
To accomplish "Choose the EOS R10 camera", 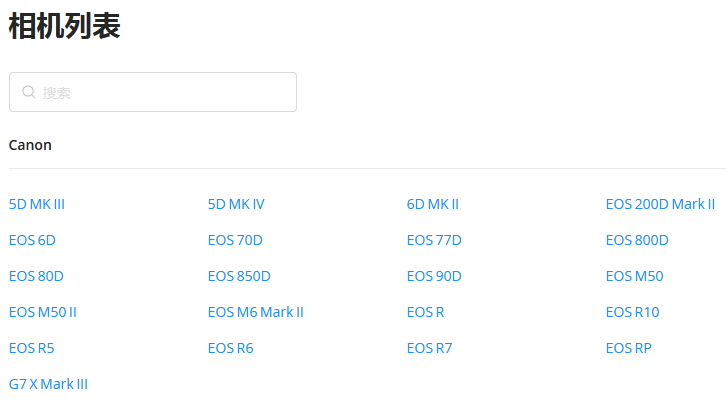I will (x=632, y=312).
